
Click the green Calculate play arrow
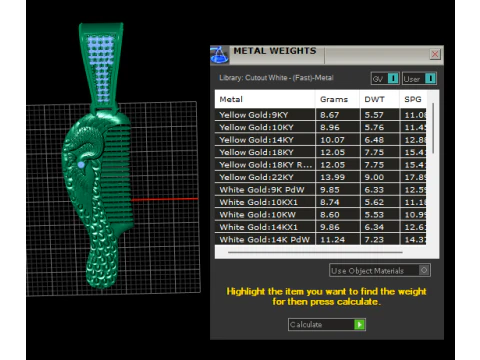click(x=359, y=324)
